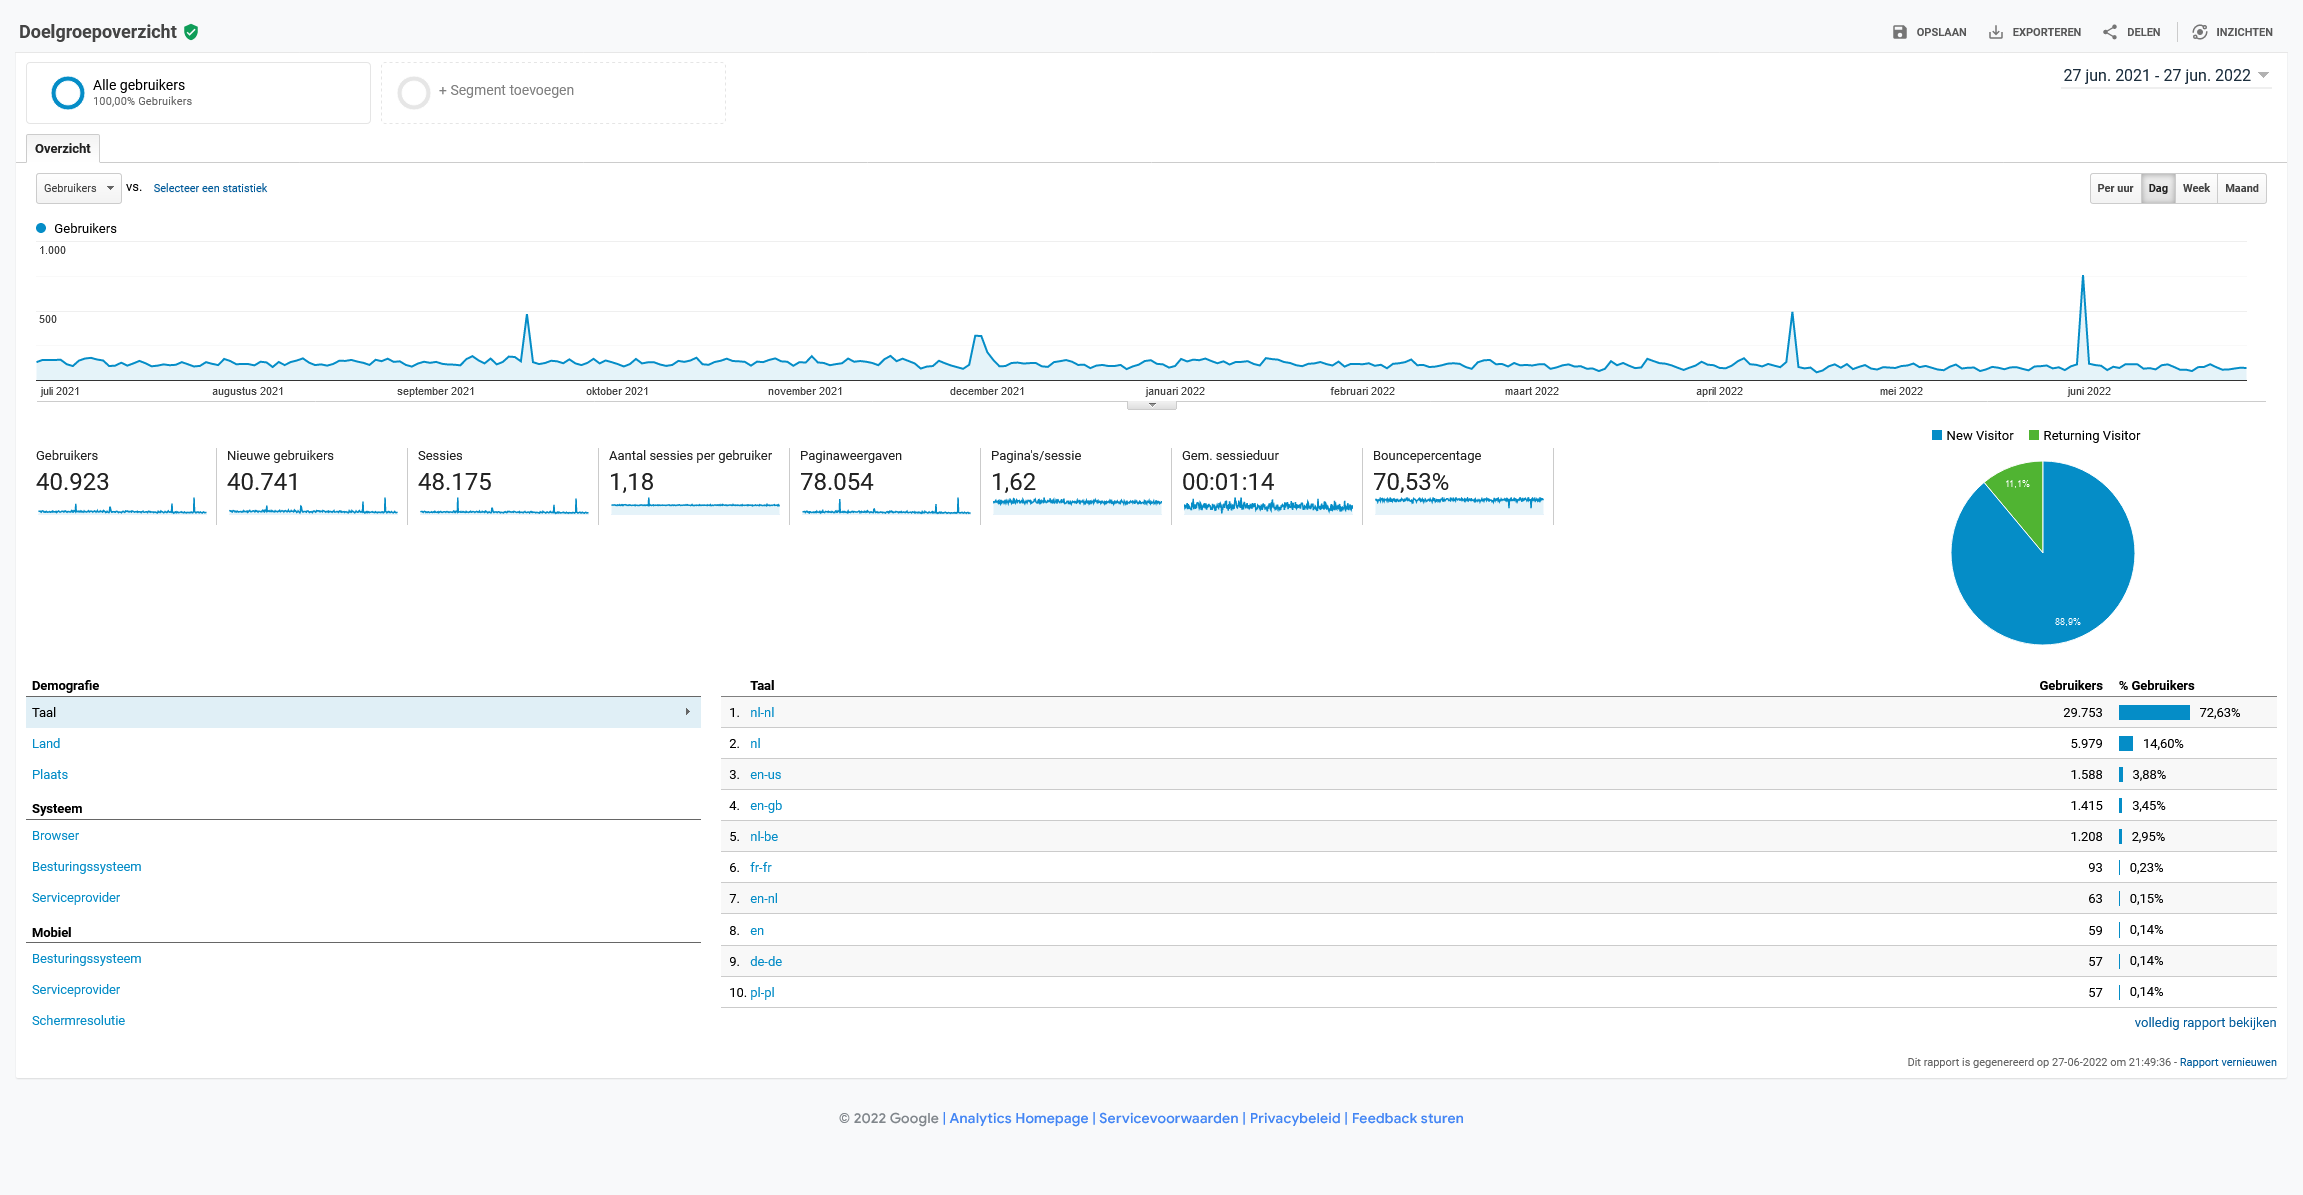
Task: Click Selecteer een statistiek link
Action: click(210, 188)
